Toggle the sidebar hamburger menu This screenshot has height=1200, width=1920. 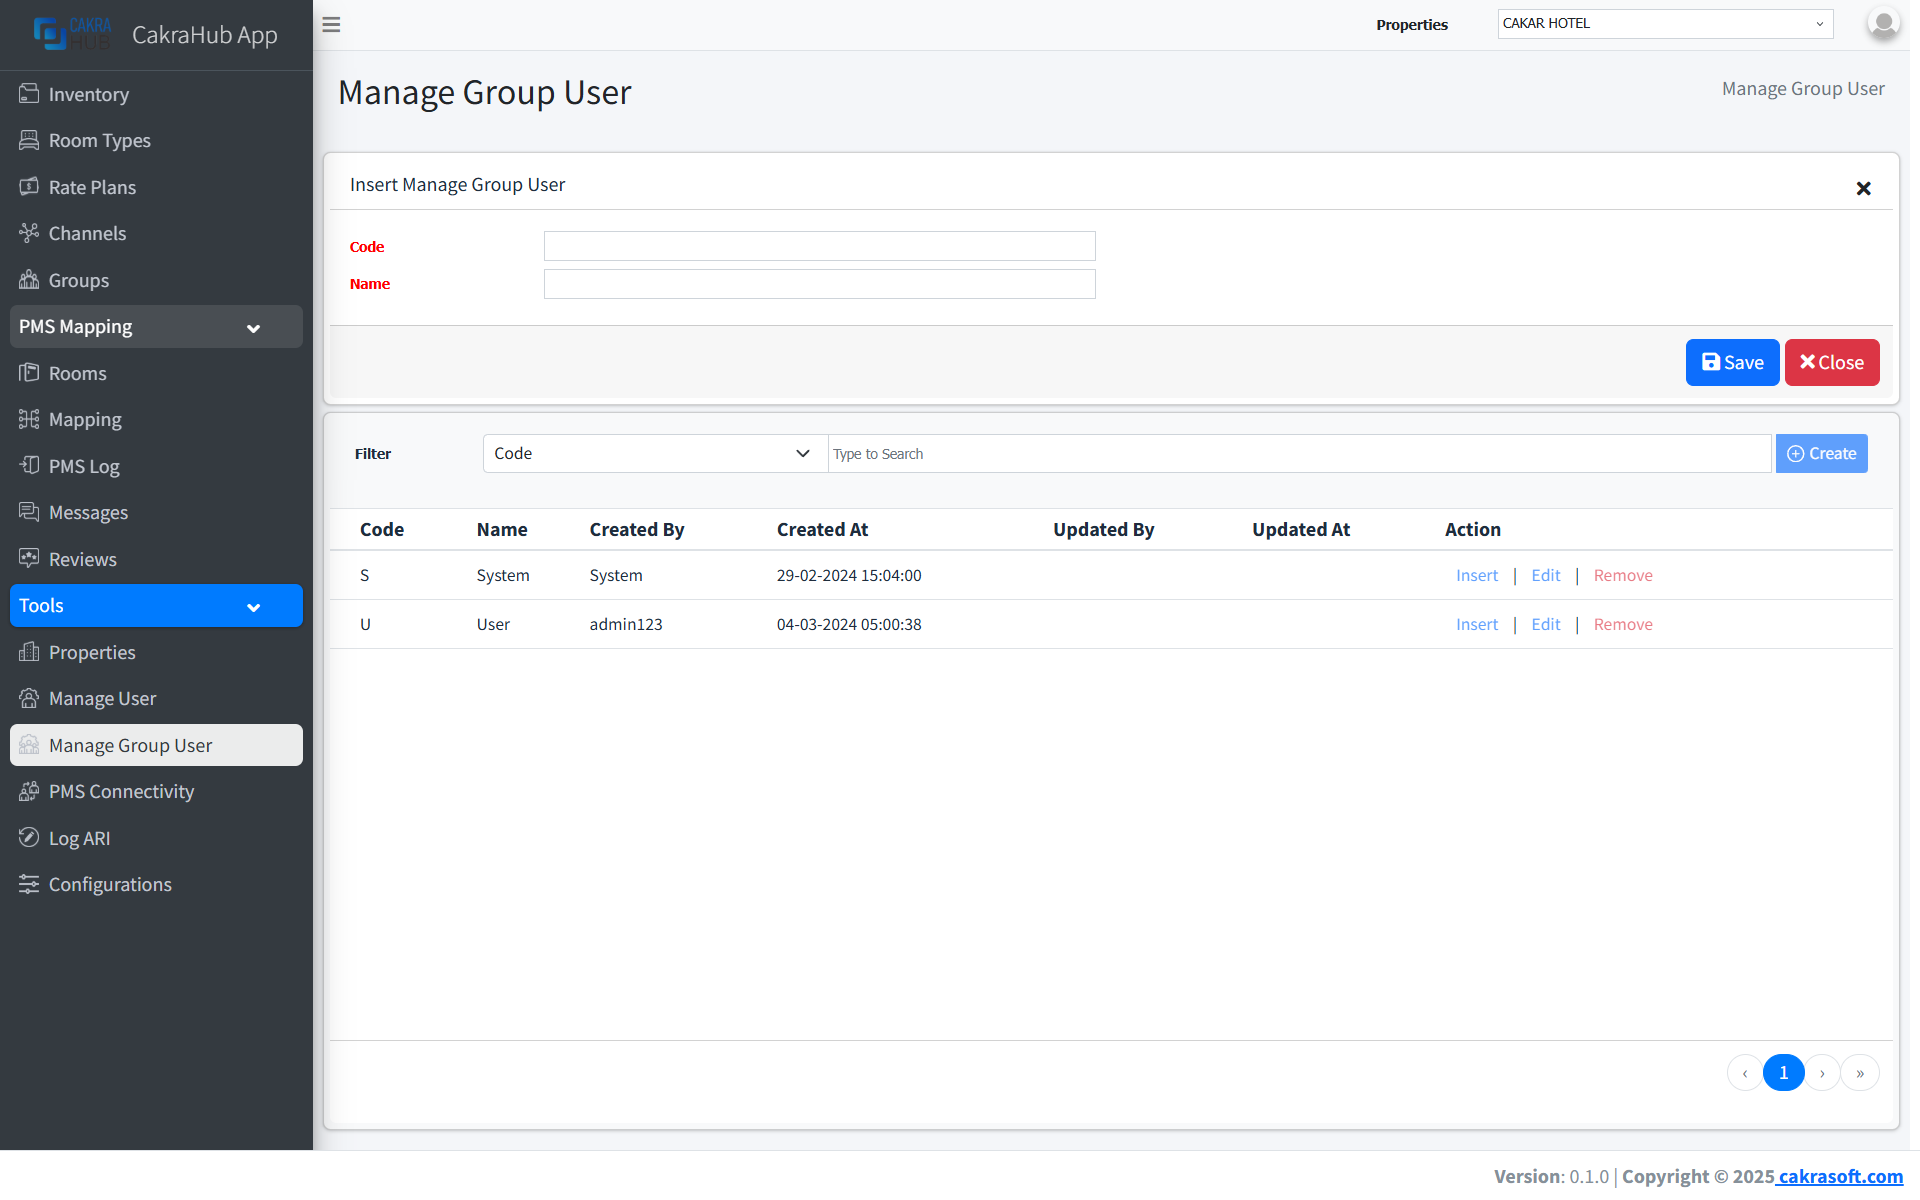[331, 24]
